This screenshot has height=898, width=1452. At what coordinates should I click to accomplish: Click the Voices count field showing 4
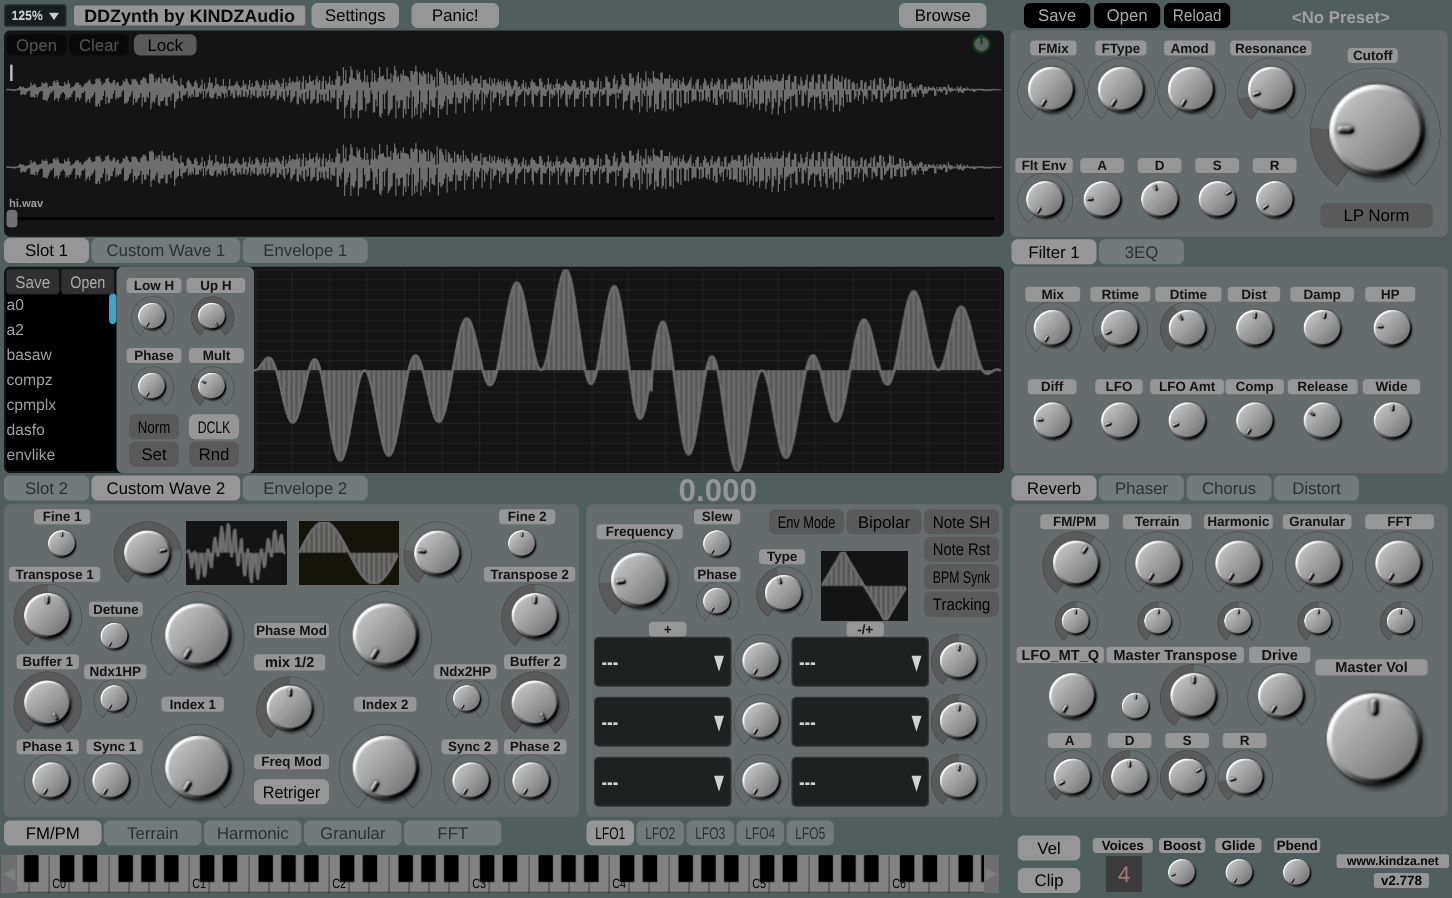pos(1124,874)
